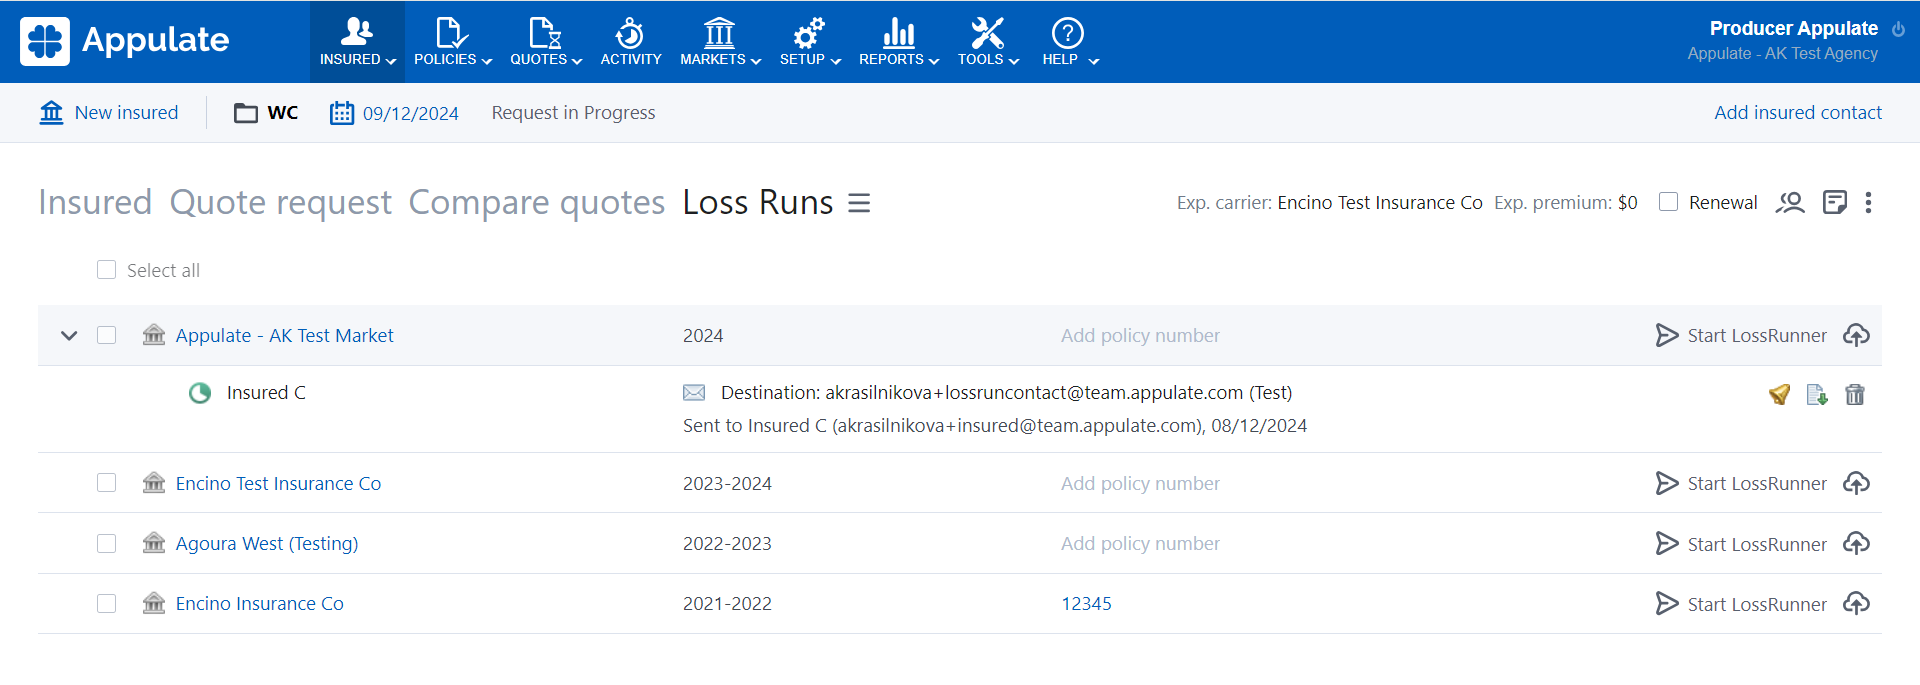Toggle the Renewal checkbox
The image size is (1920, 685).
(1668, 202)
